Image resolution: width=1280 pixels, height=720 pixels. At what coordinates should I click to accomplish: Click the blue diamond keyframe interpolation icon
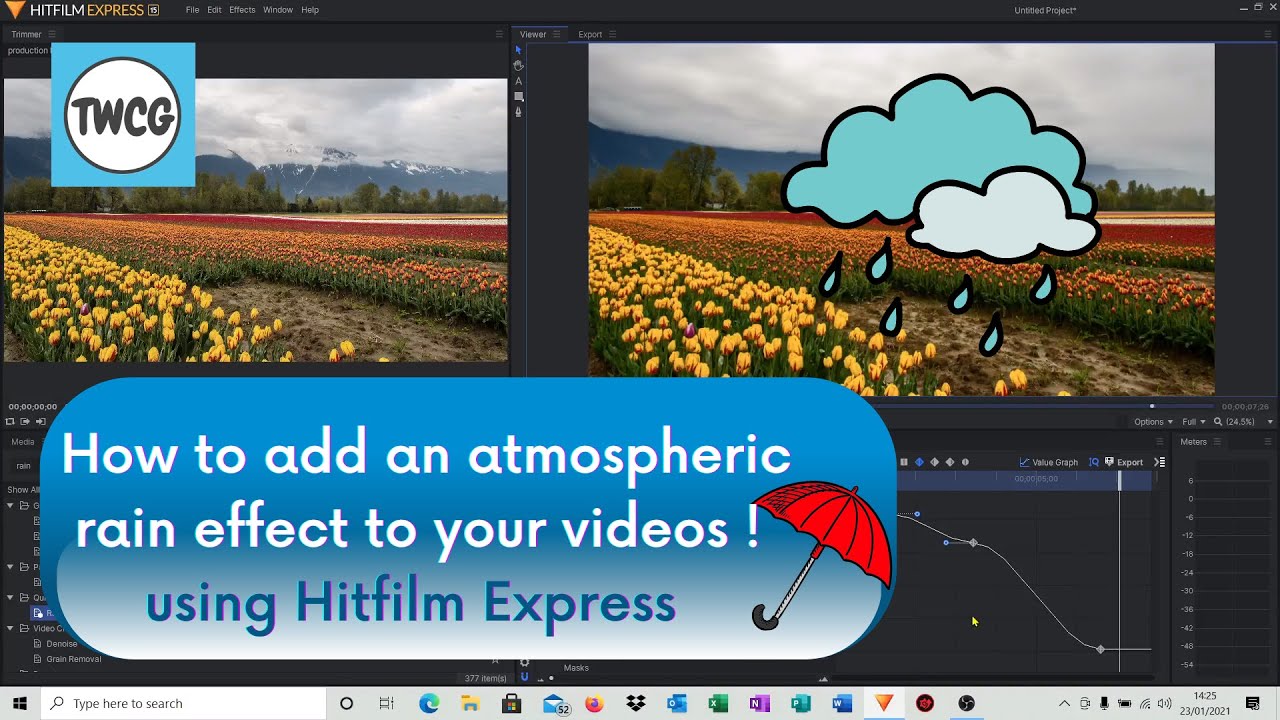(x=919, y=462)
